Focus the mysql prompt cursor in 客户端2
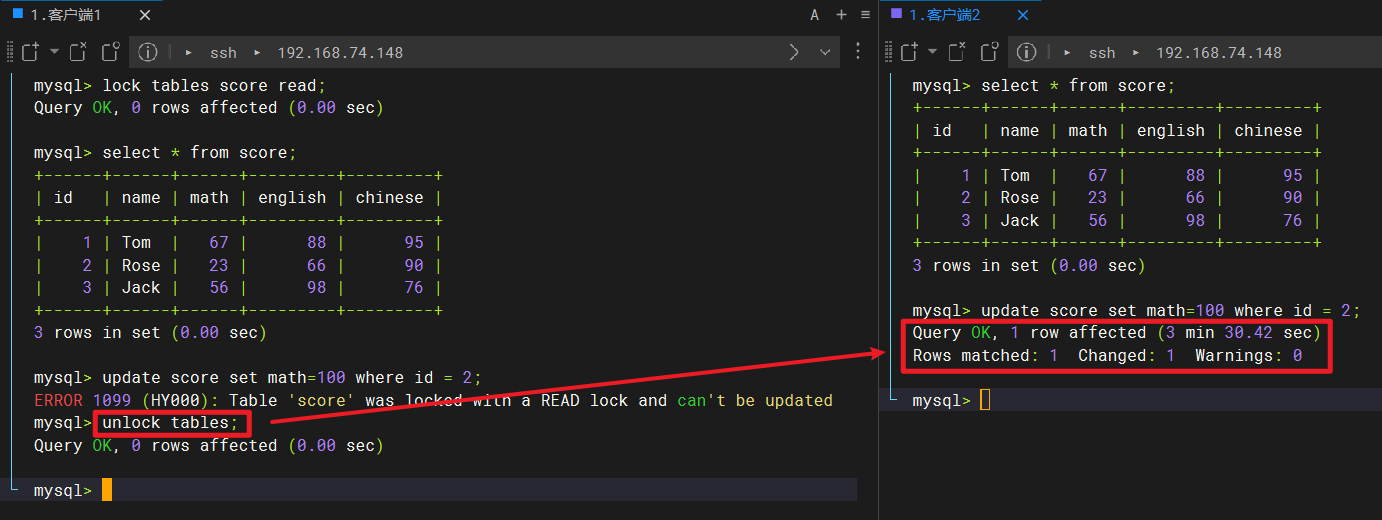Viewport: 1382px width, 520px height. (985, 400)
